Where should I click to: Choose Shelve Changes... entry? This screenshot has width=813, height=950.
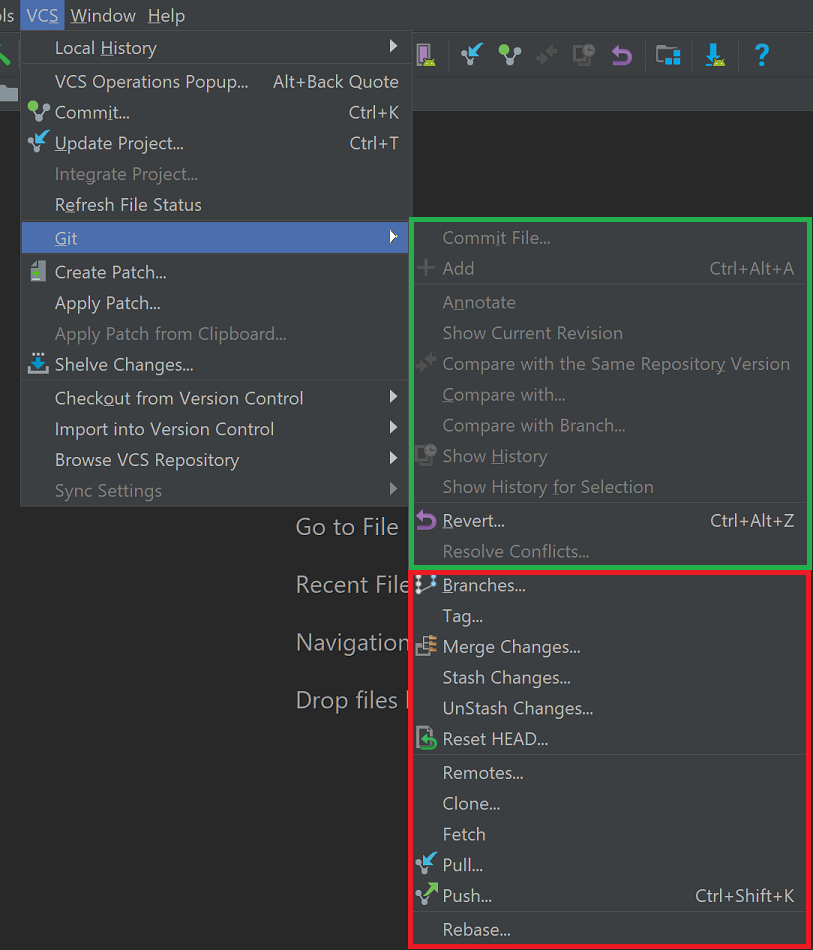[x=216, y=364]
